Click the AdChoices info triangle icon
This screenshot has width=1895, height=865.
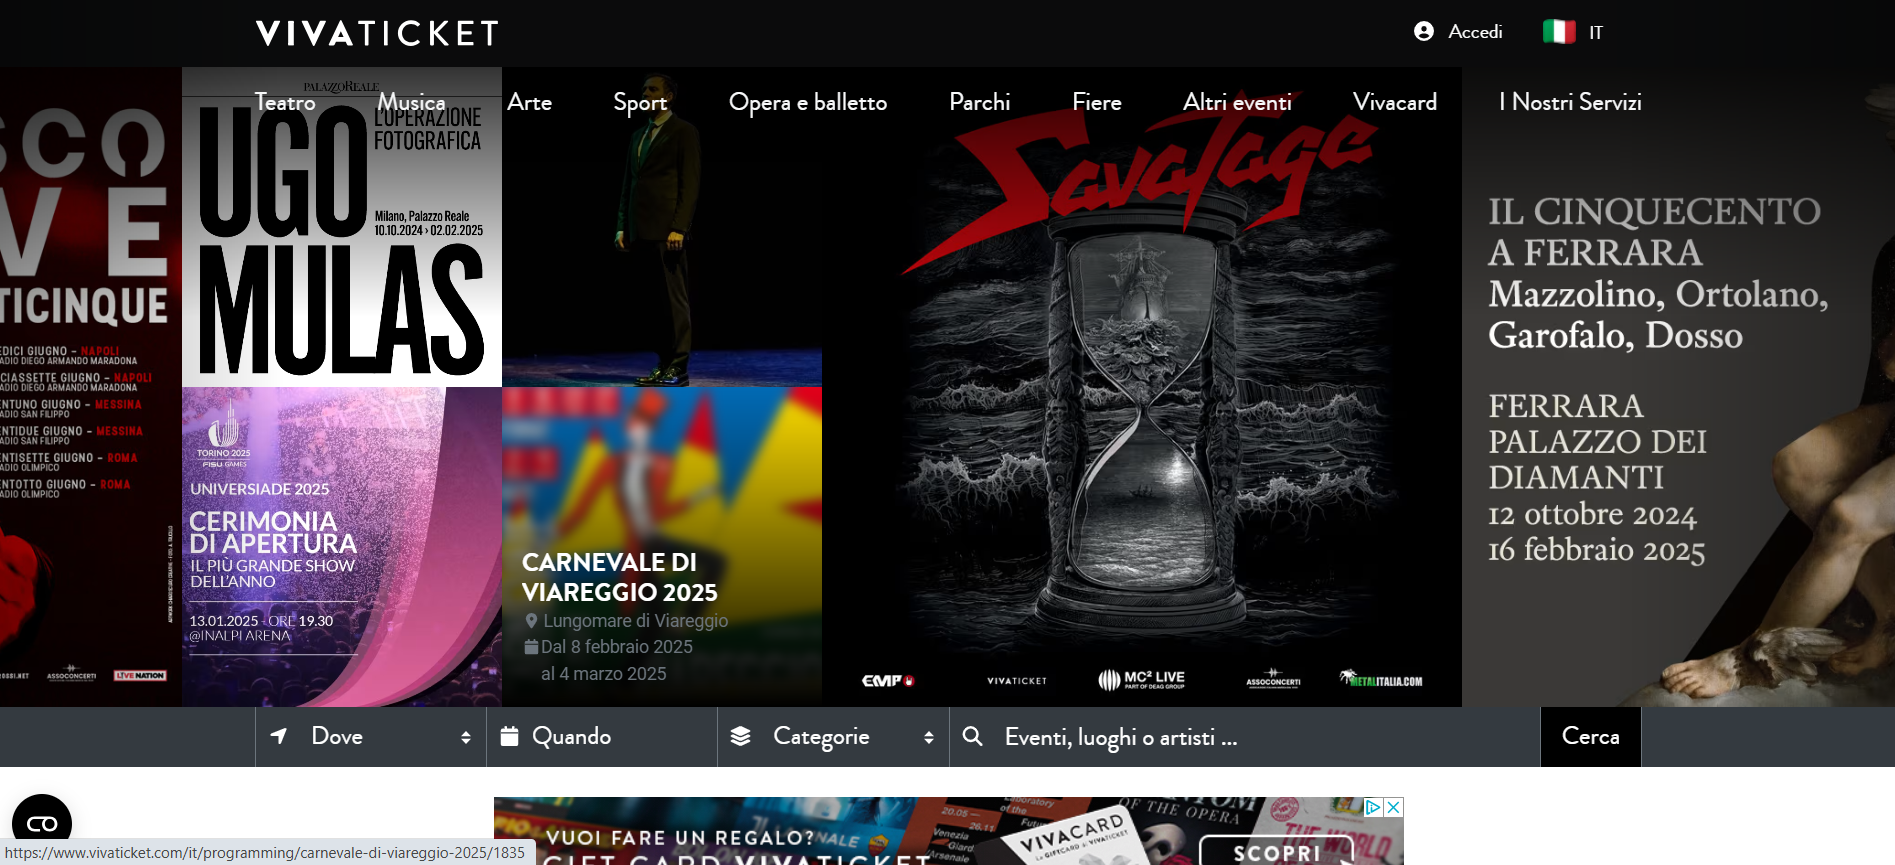click(1373, 807)
